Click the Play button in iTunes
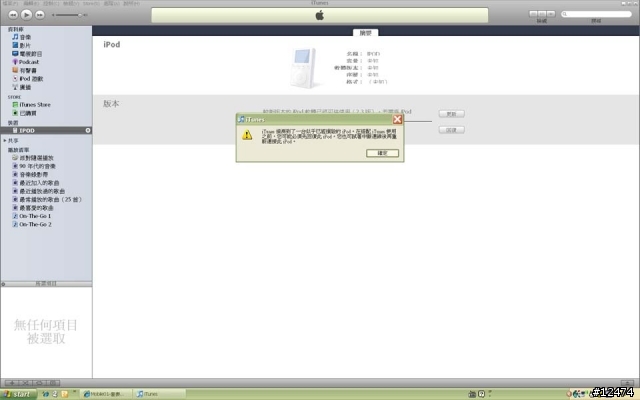 [26, 15]
